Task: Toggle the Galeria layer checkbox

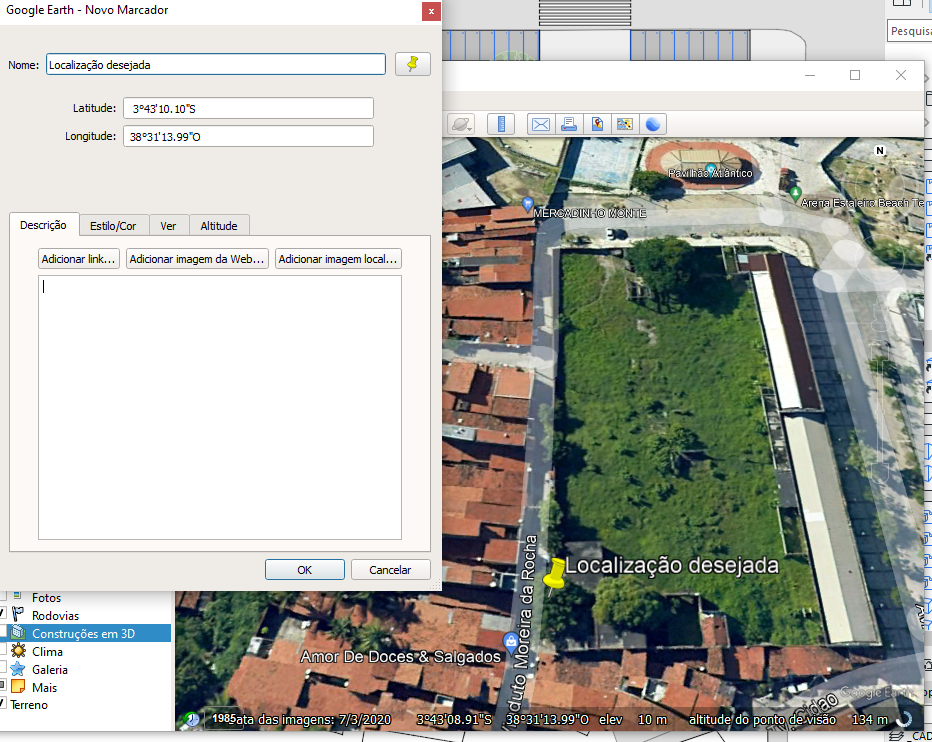Action: click(x=3, y=666)
